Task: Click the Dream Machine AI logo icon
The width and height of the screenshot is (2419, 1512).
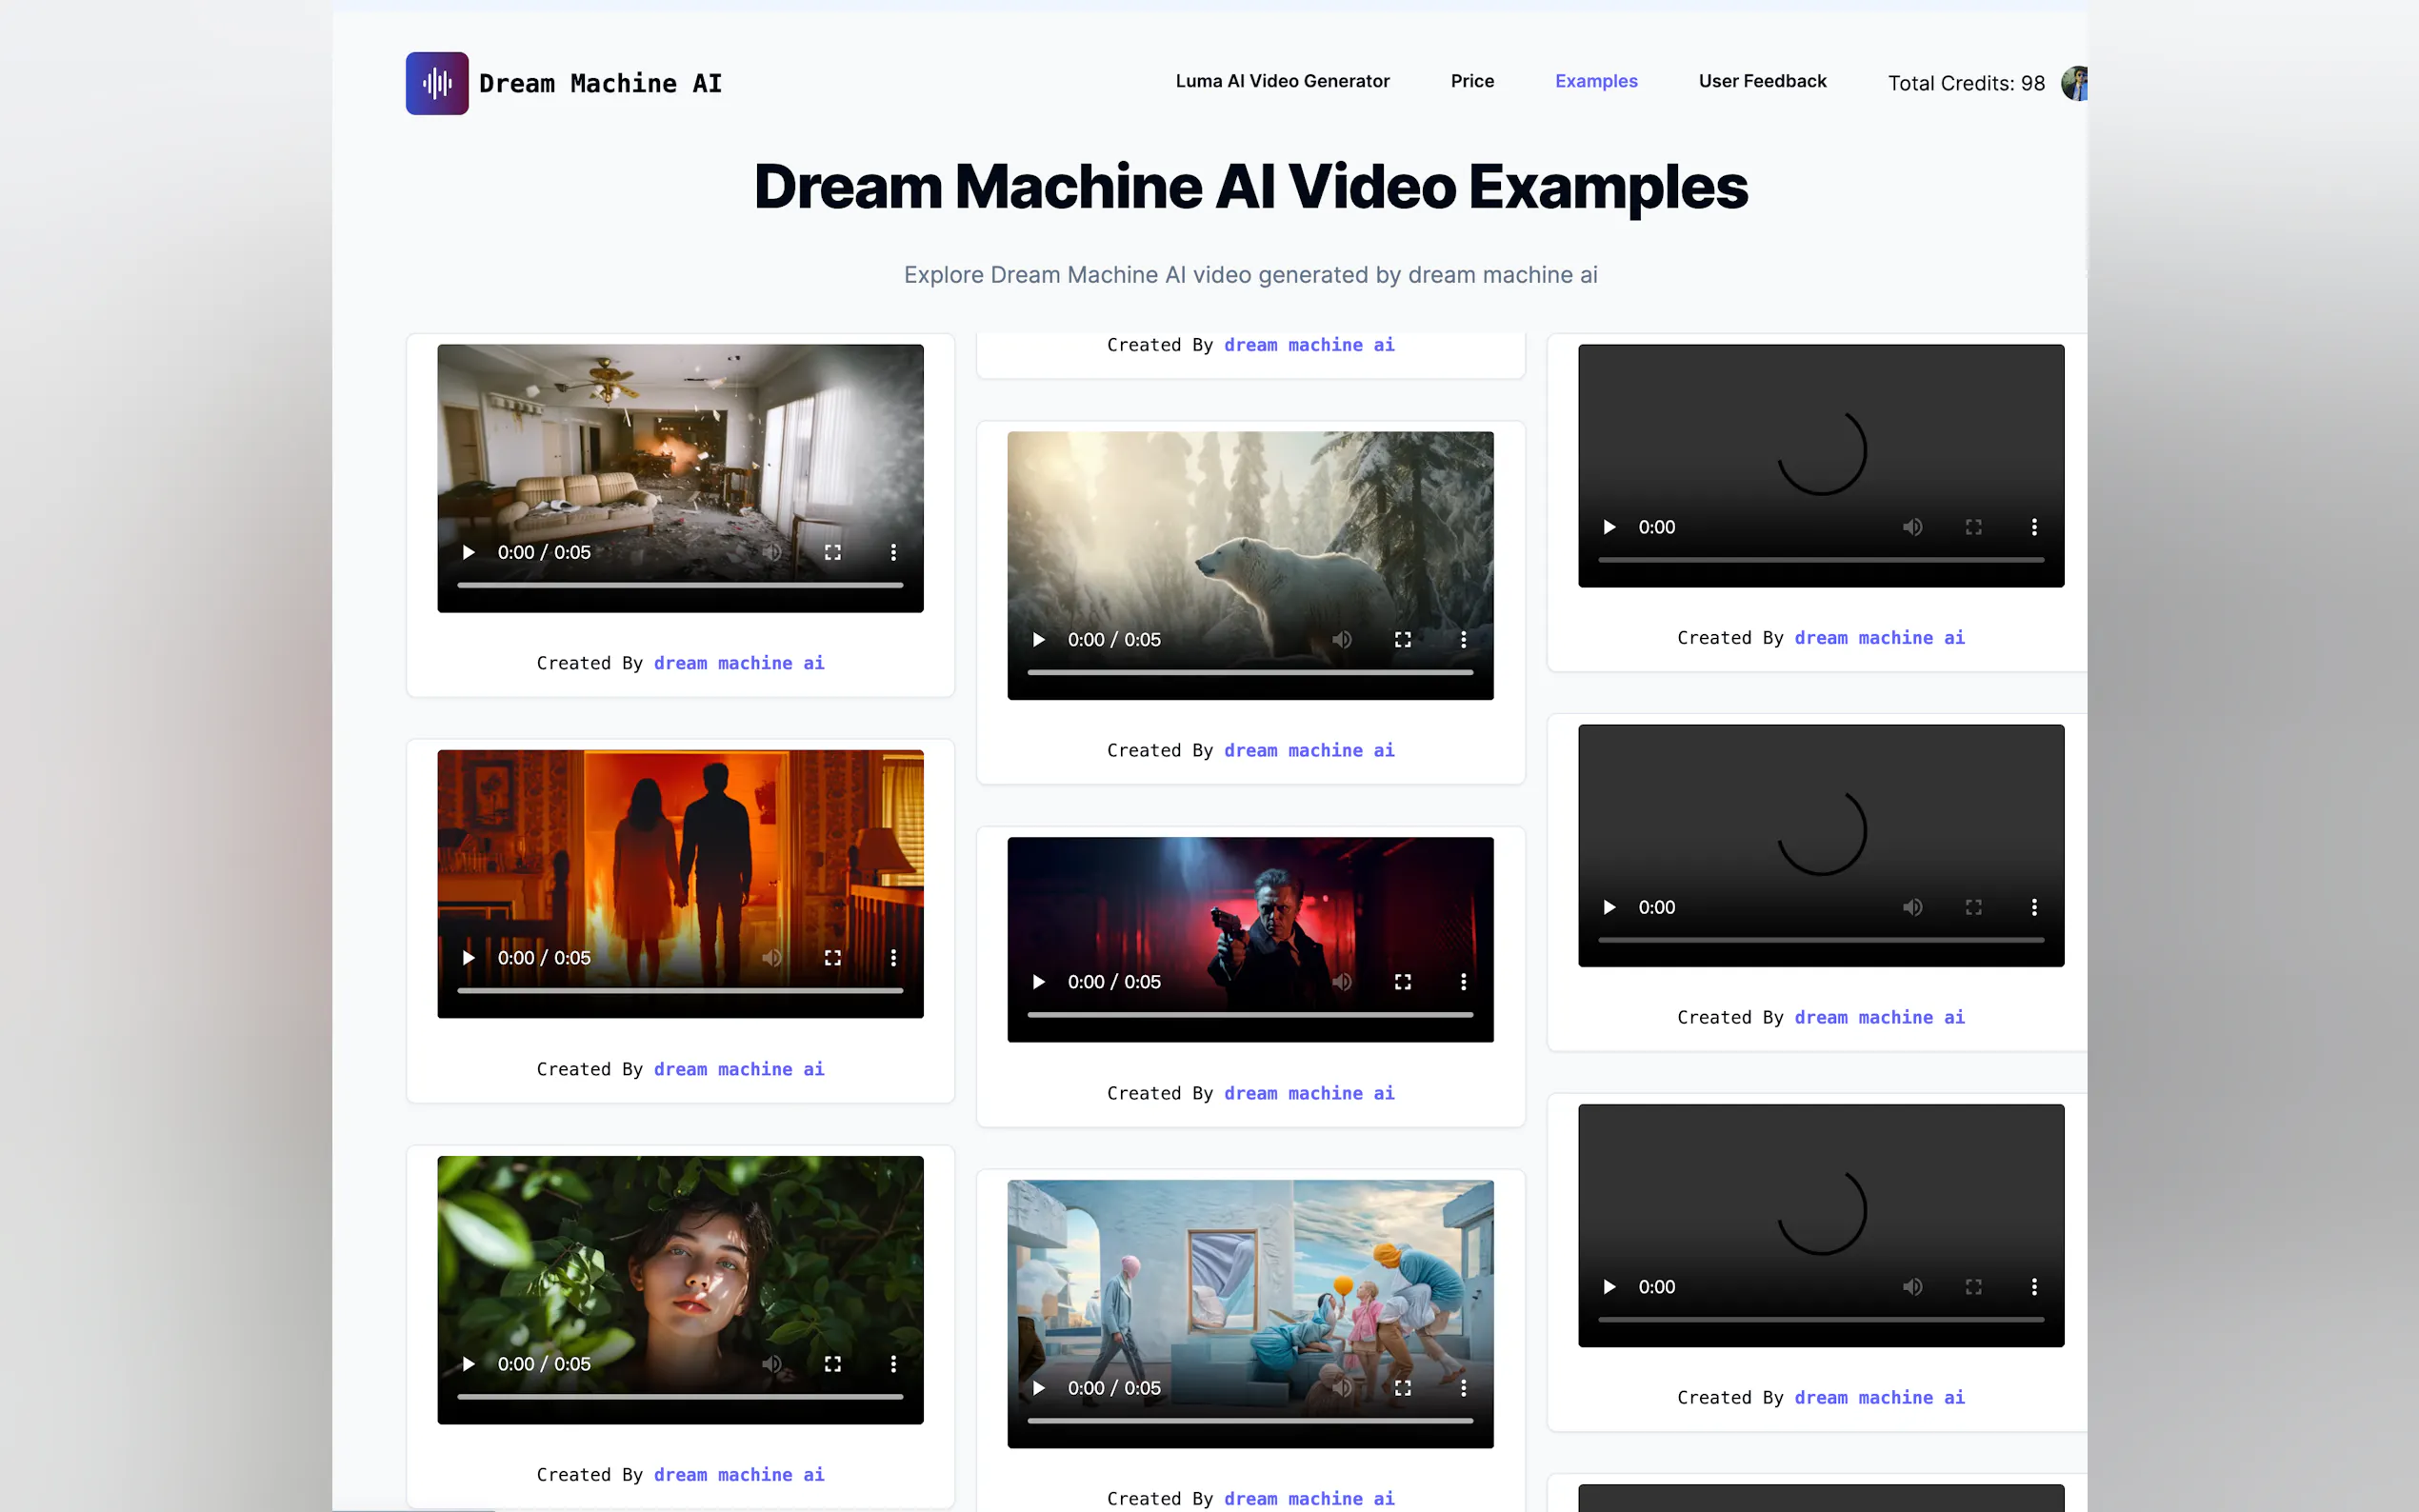Action: 437,83
